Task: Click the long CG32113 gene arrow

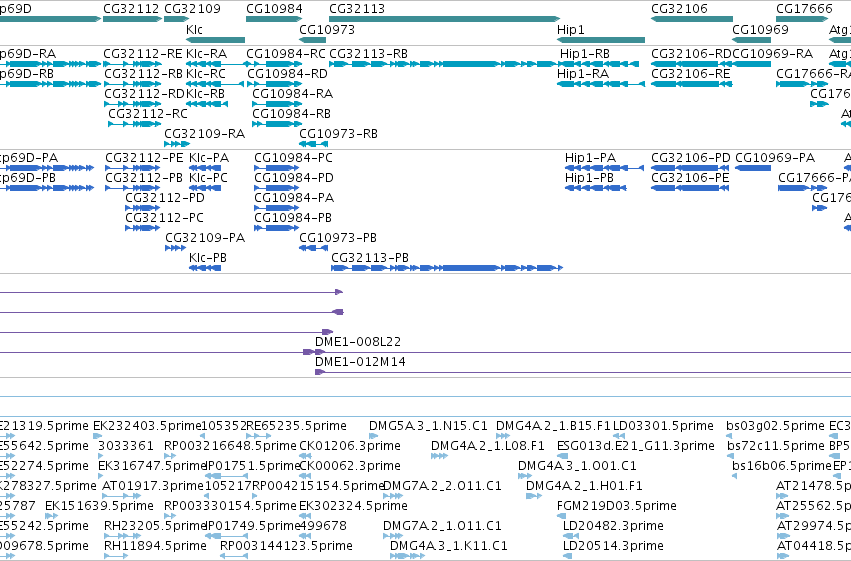Action: (x=444, y=19)
